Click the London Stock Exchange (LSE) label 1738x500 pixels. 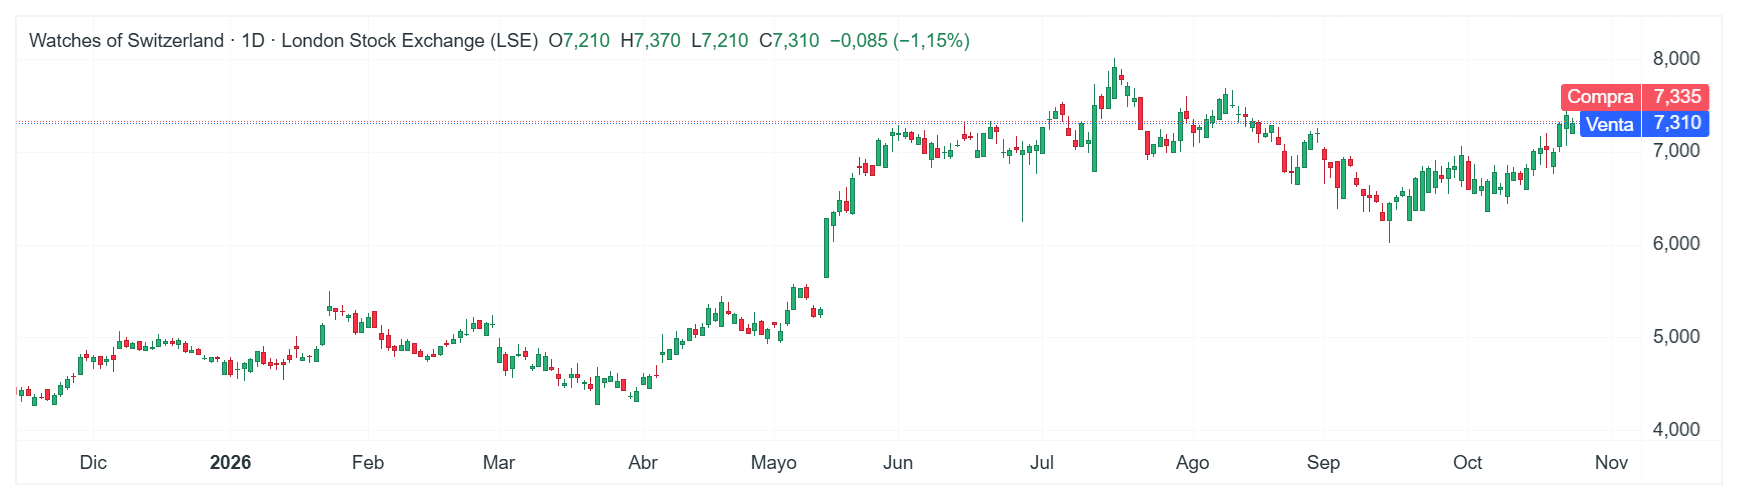[x=410, y=41]
